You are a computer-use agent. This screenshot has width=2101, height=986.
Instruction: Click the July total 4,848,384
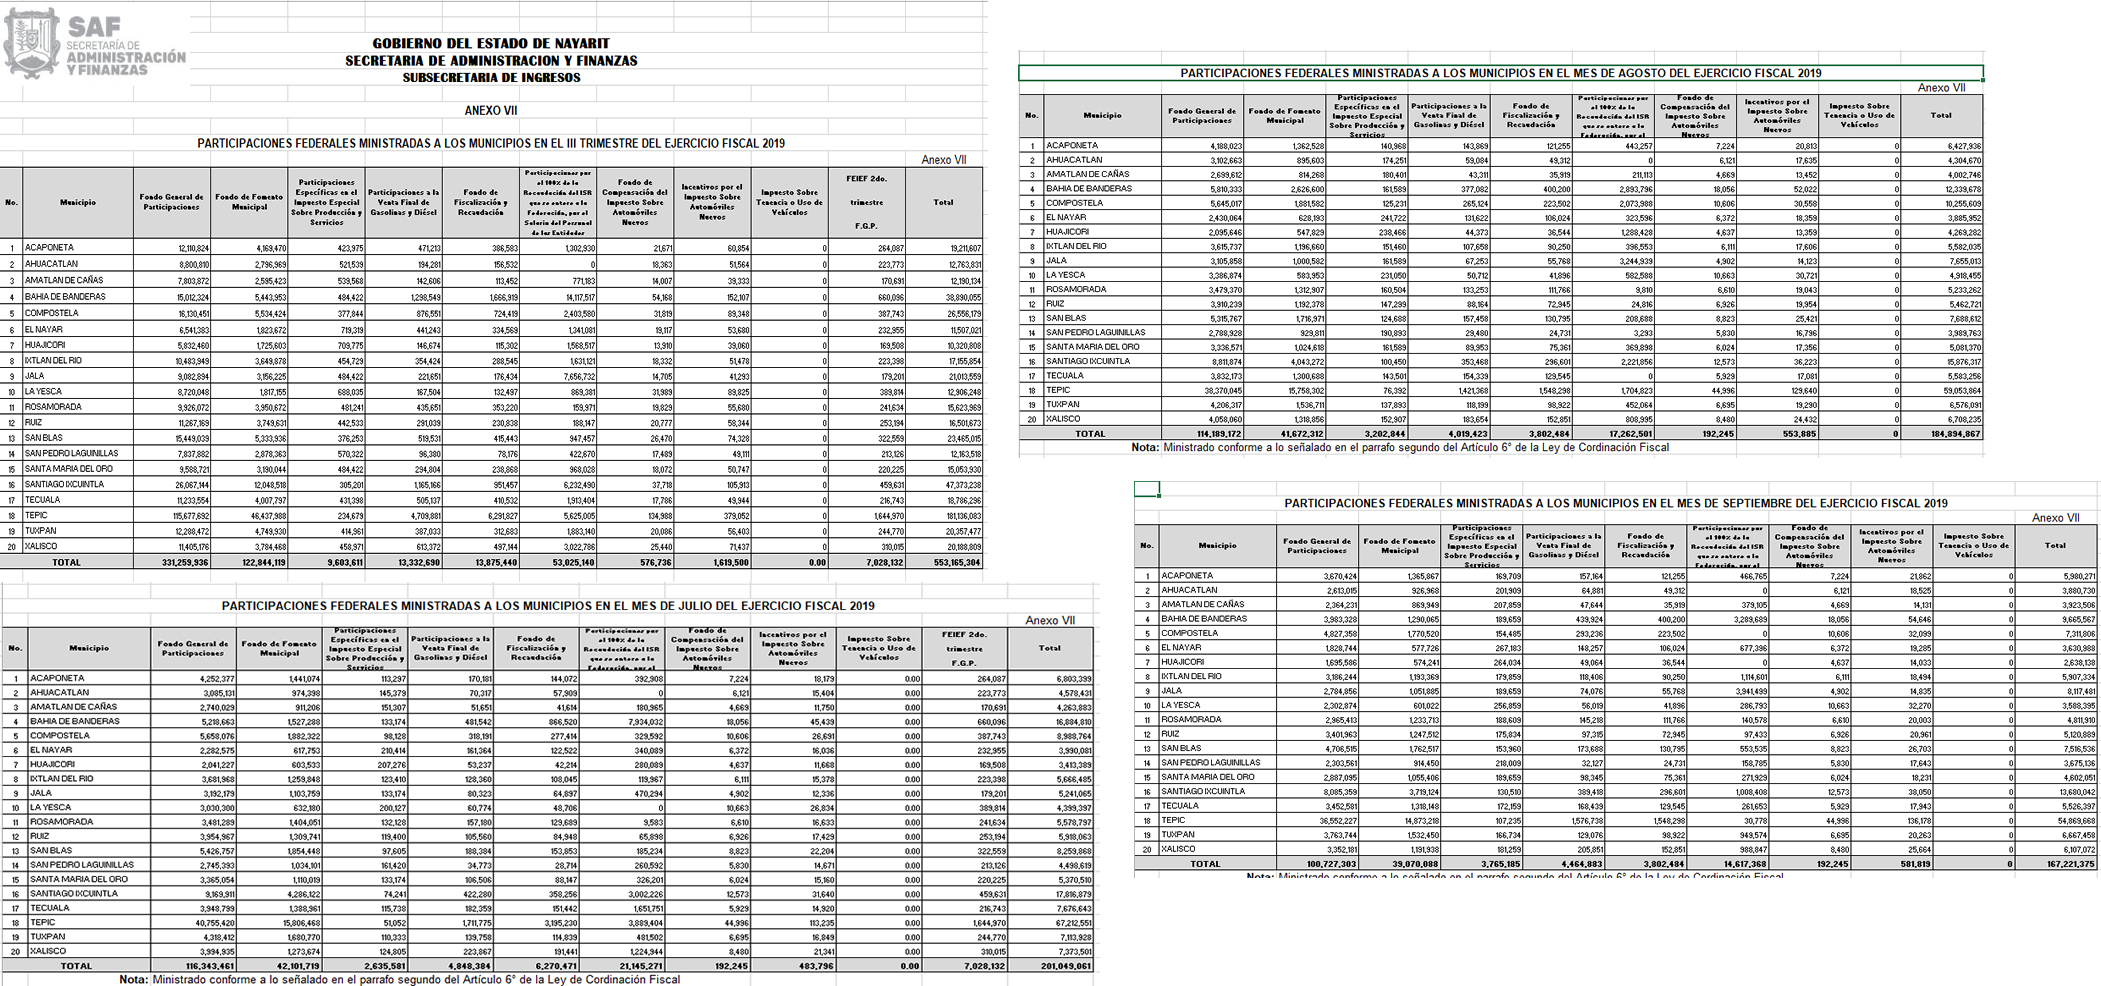pyautogui.click(x=451, y=966)
